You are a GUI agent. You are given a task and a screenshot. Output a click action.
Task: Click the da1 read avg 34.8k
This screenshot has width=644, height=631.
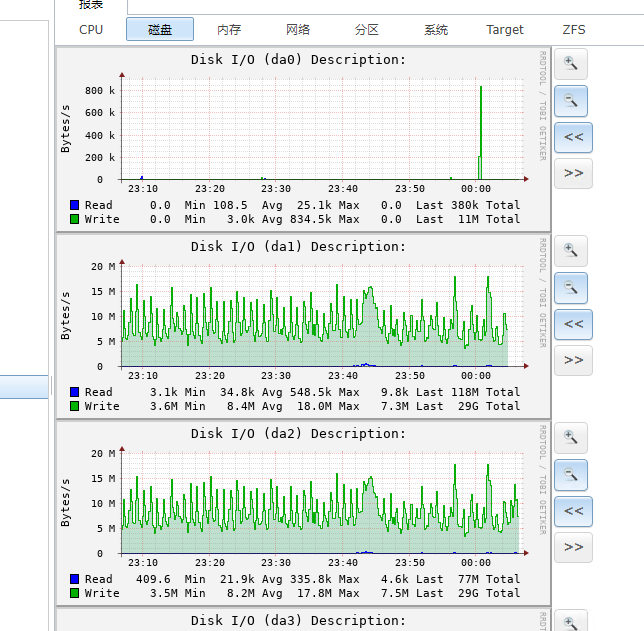pos(237,392)
